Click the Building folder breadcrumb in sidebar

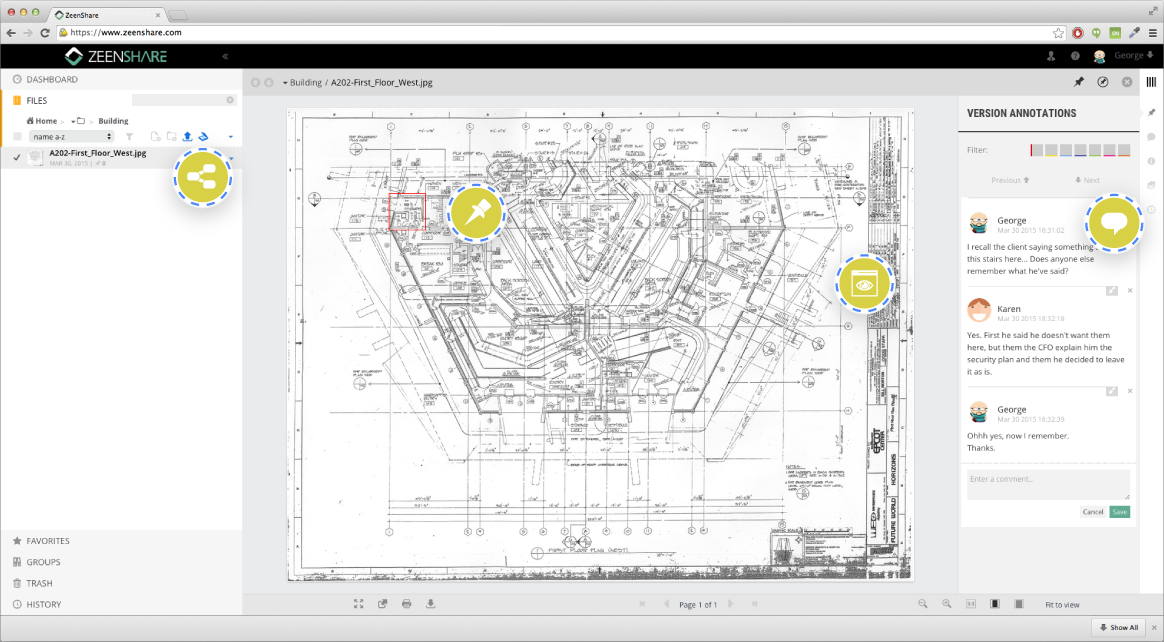click(x=114, y=121)
